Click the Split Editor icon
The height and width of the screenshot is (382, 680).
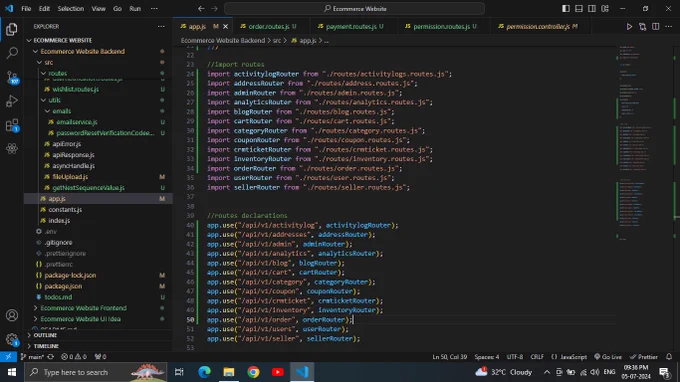pos(655,26)
